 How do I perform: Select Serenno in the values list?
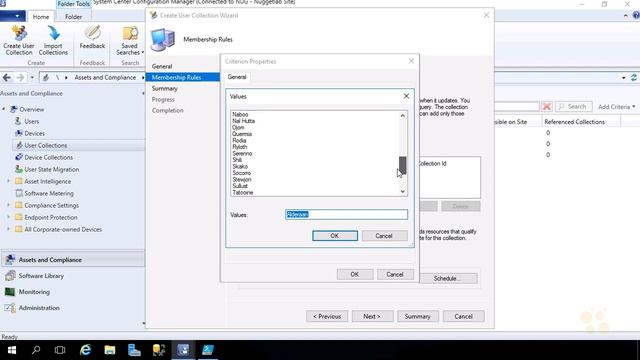[x=242, y=153]
